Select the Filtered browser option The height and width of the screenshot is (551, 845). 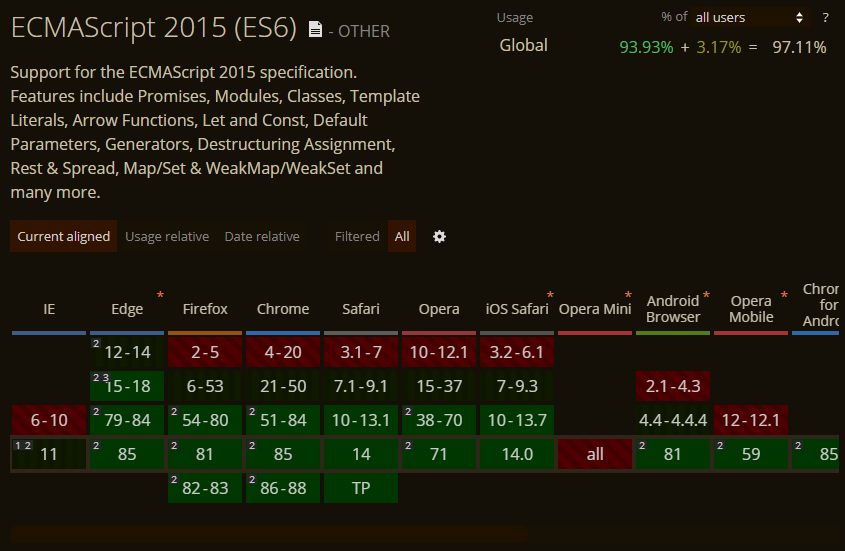(x=357, y=236)
